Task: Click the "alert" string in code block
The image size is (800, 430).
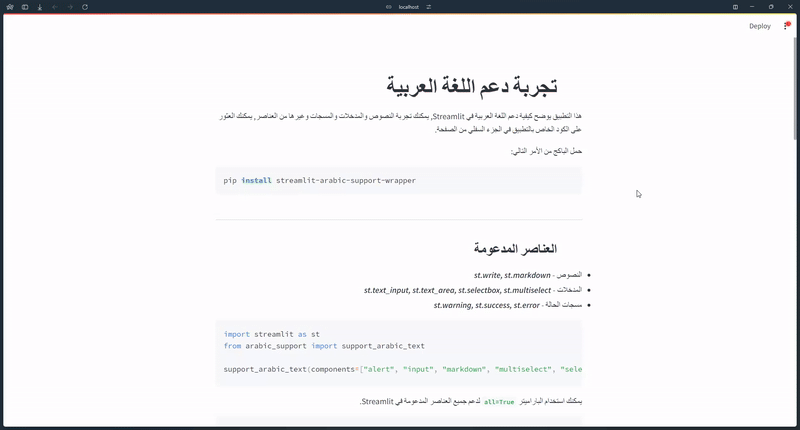Action: pyautogui.click(x=379, y=369)
